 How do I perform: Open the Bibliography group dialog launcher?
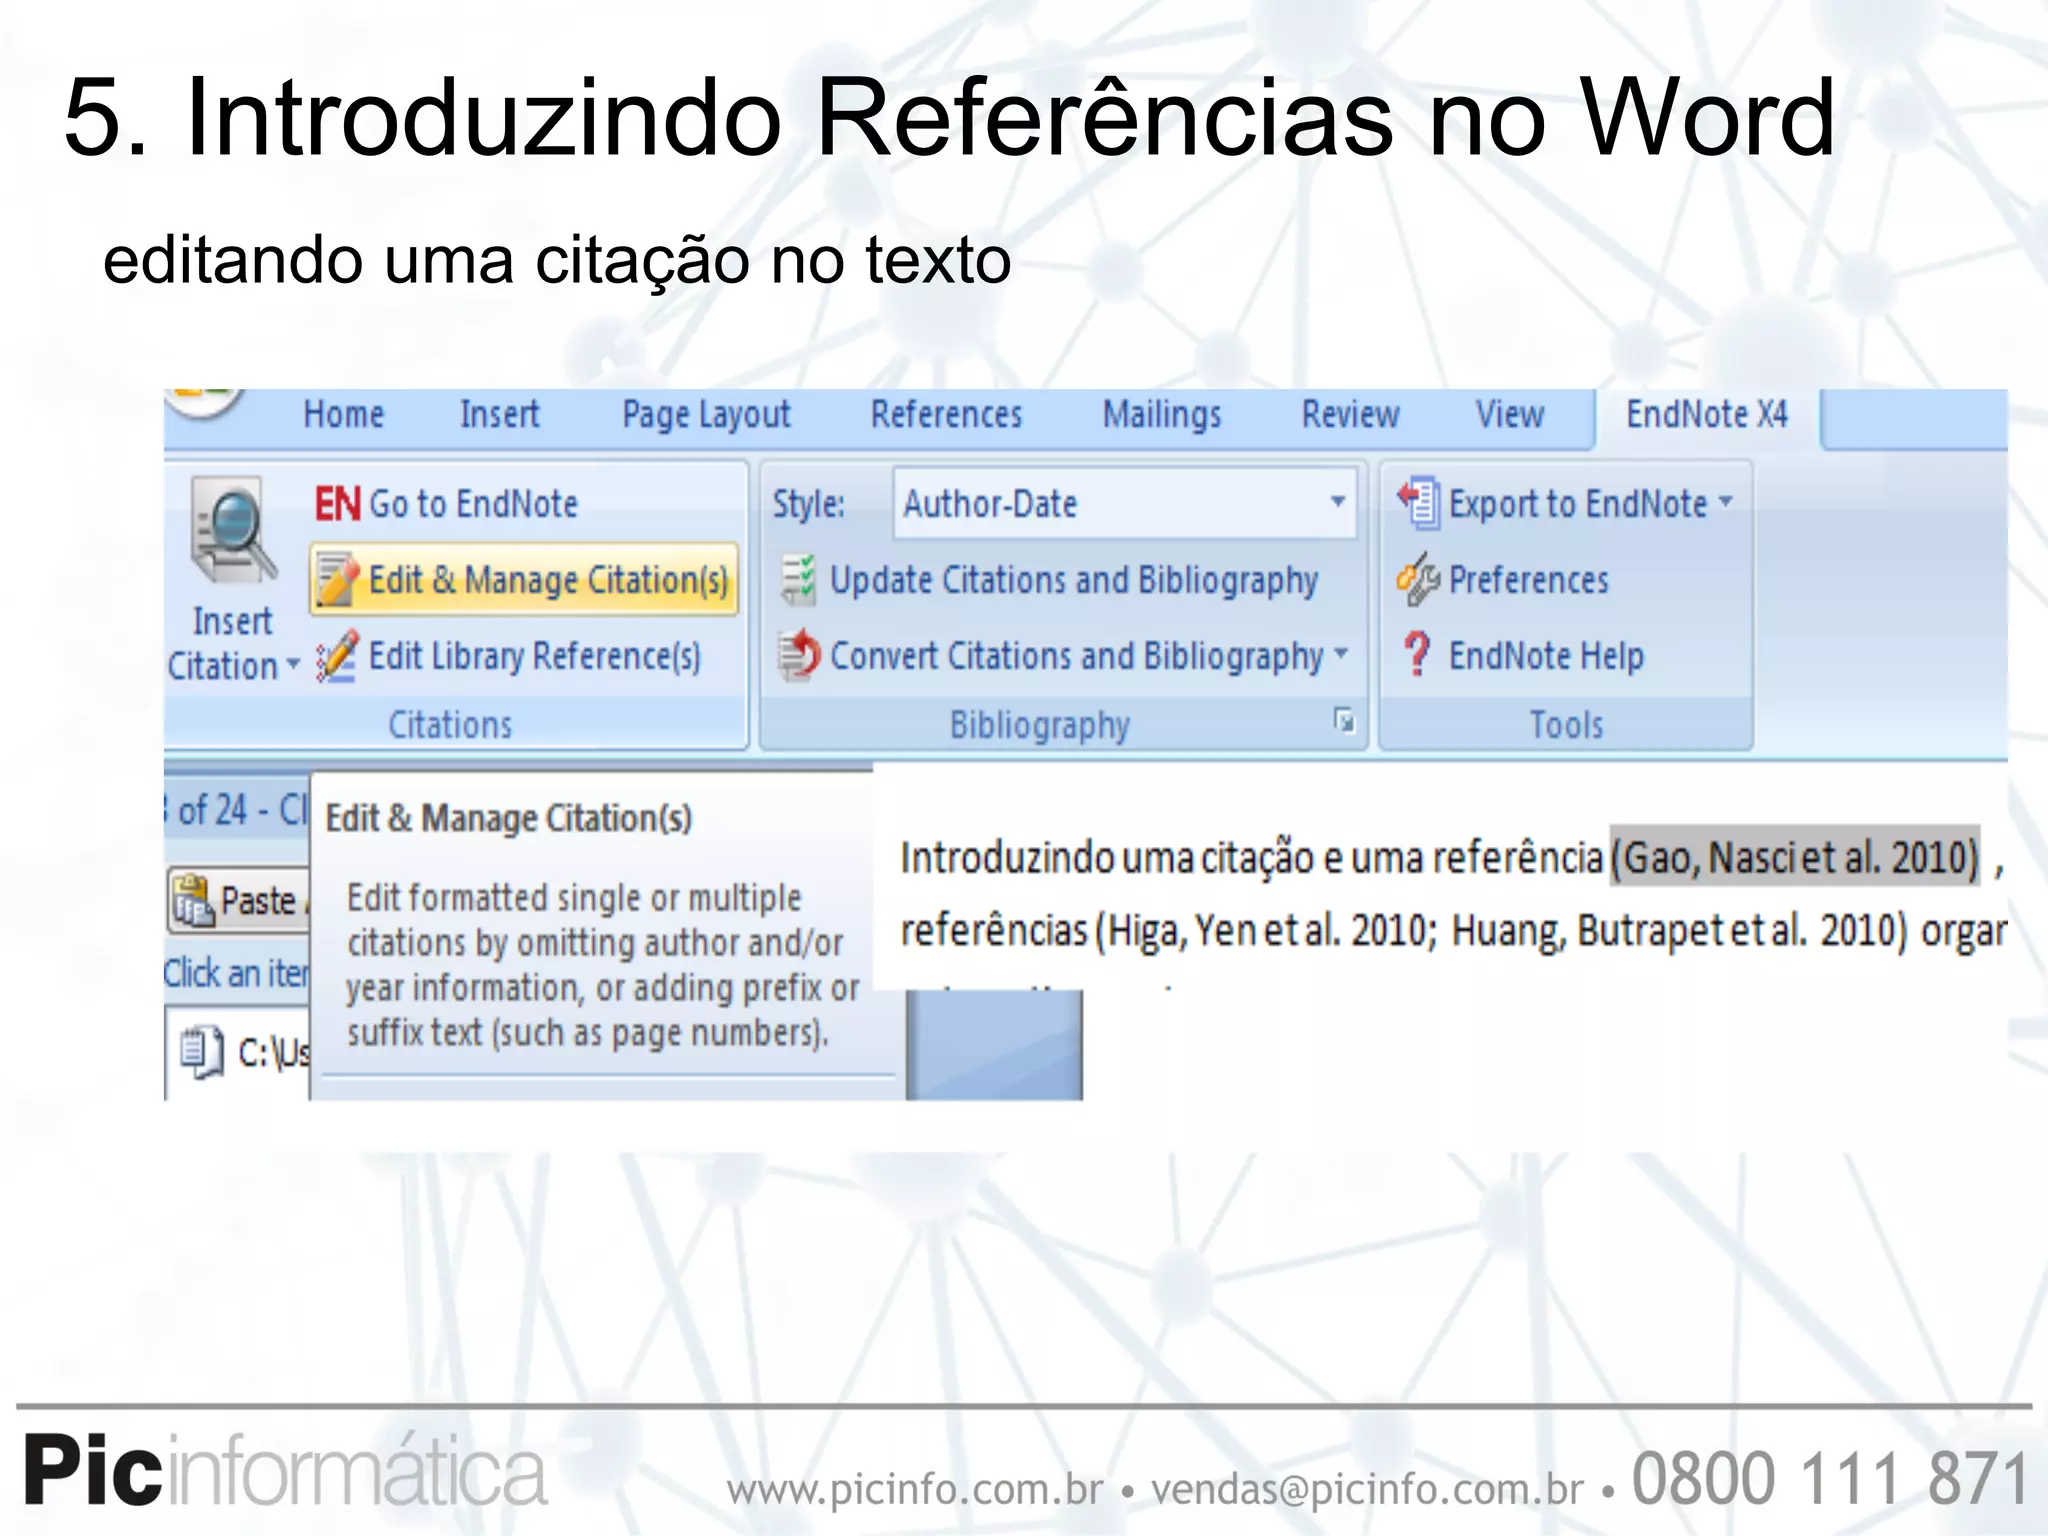(1345, 720)
